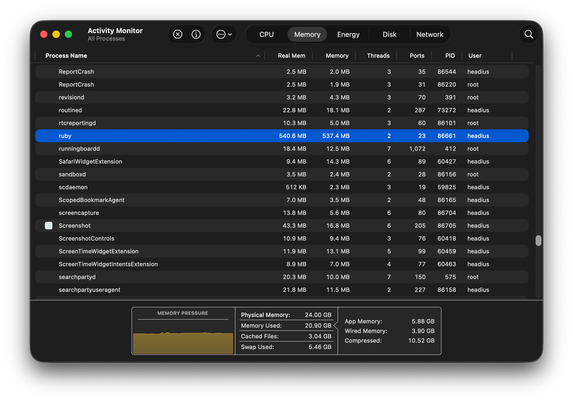The image size is (573, 402).
Task: Sort by the User column header
Action: (x=475, y=56)
